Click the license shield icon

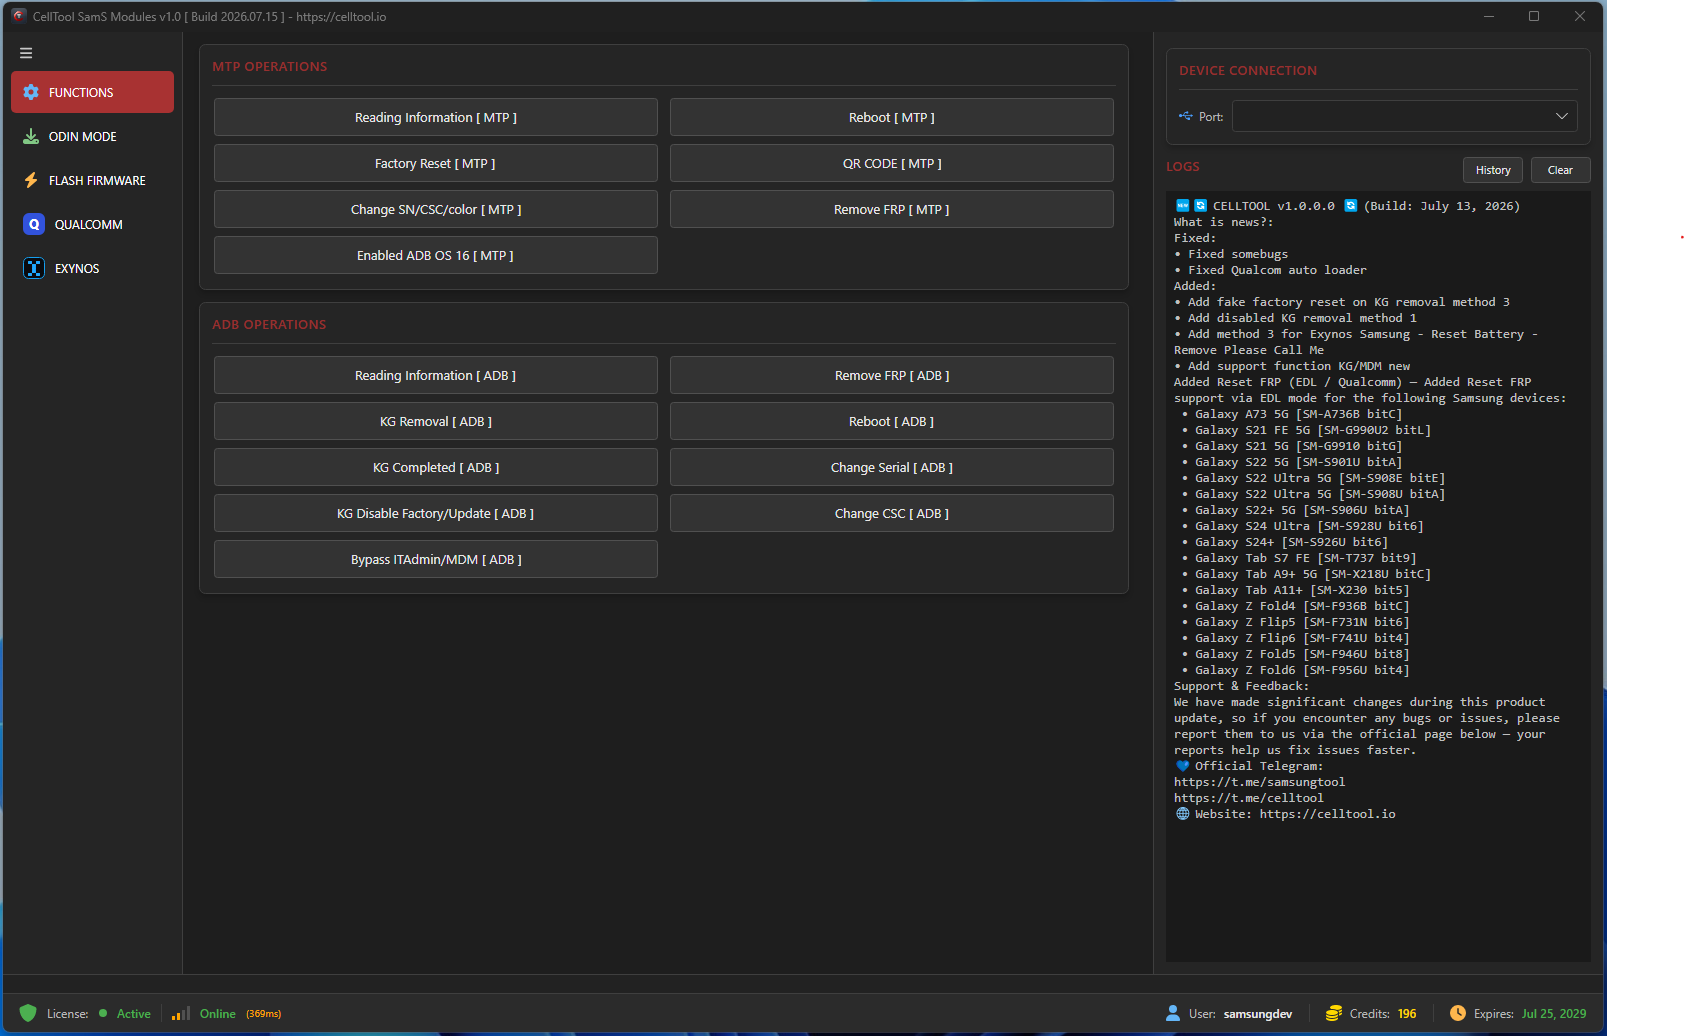click(x=28, y=1013)
